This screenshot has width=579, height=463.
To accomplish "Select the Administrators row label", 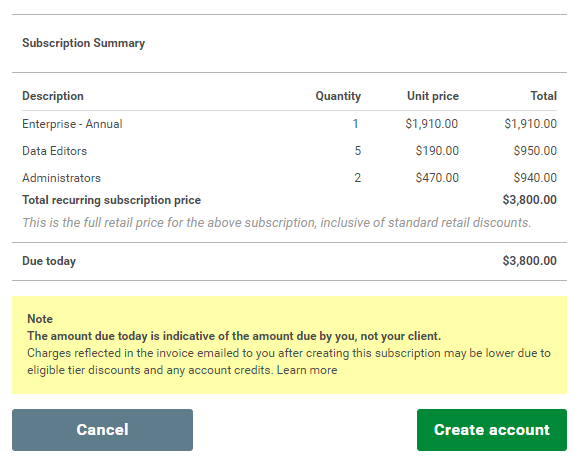I will pos(61,178).
